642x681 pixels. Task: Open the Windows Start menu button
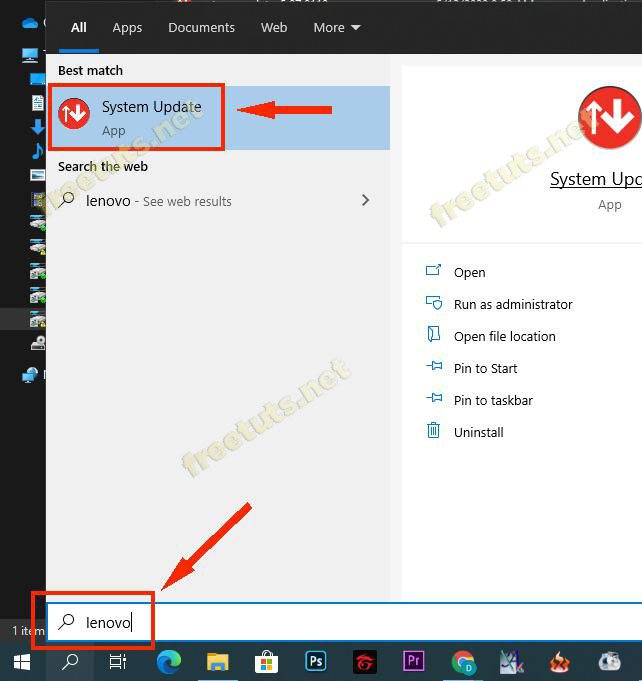(x=22, y=662)
